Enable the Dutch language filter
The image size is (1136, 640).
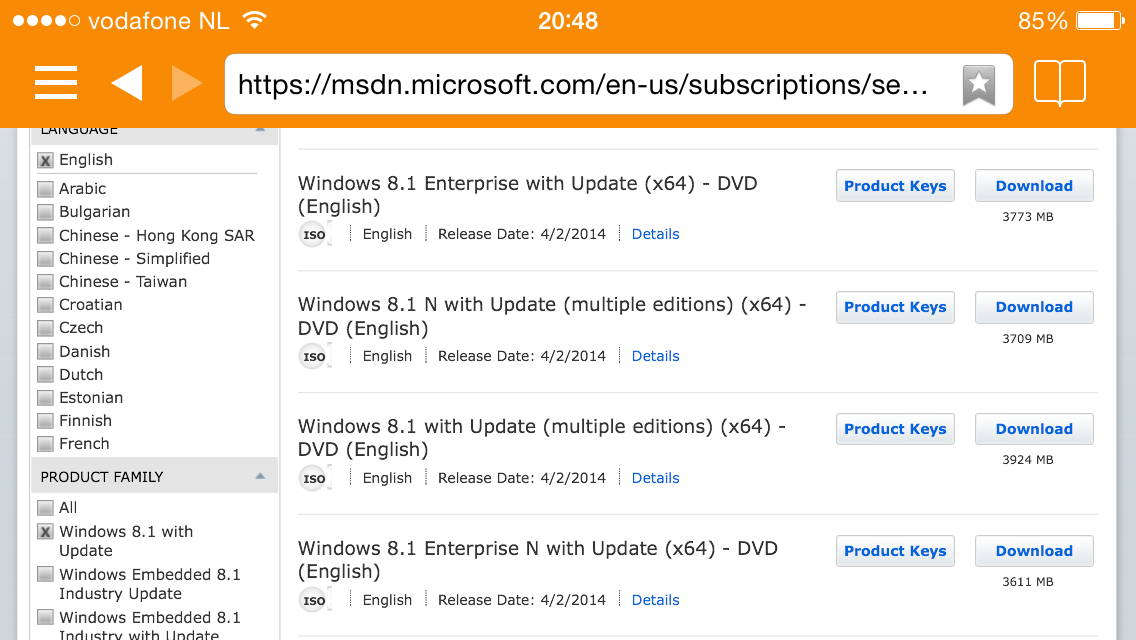(45, 375)
